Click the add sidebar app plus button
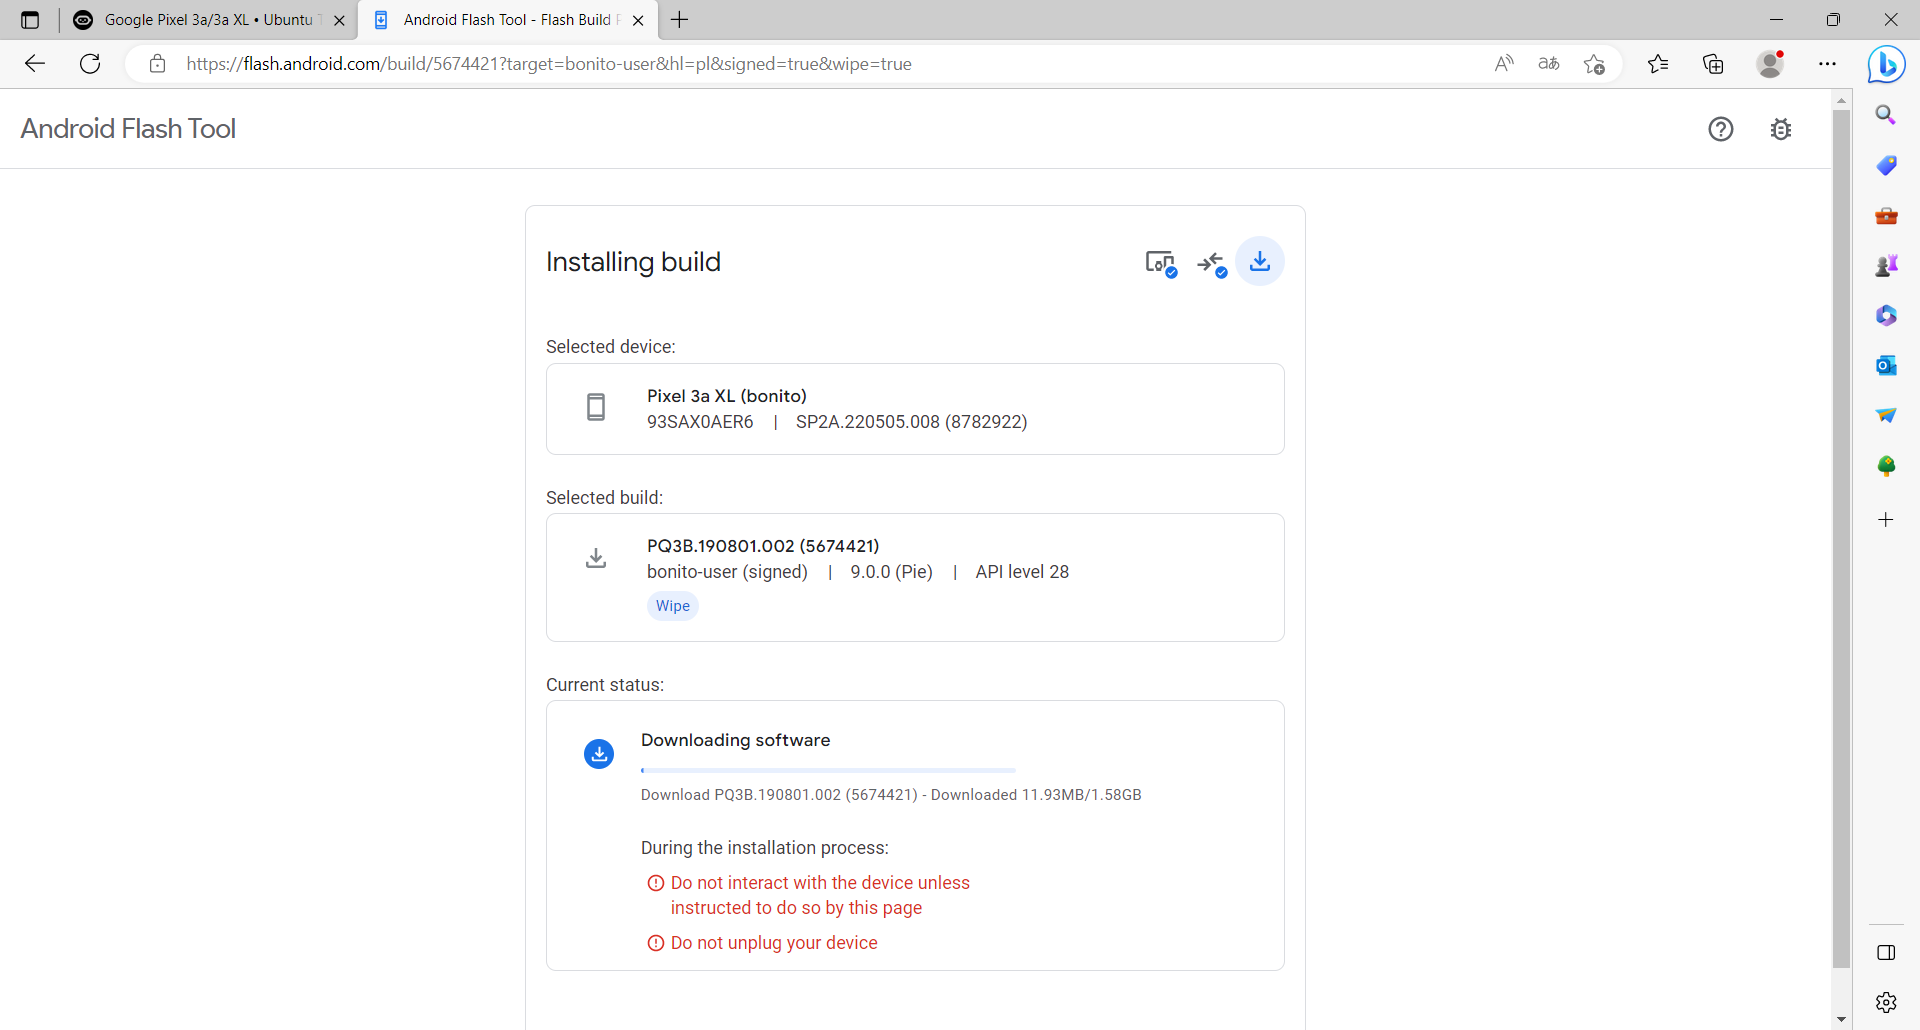Viewport: 1920px width, 1030px height. click(x=1886, y=519)
